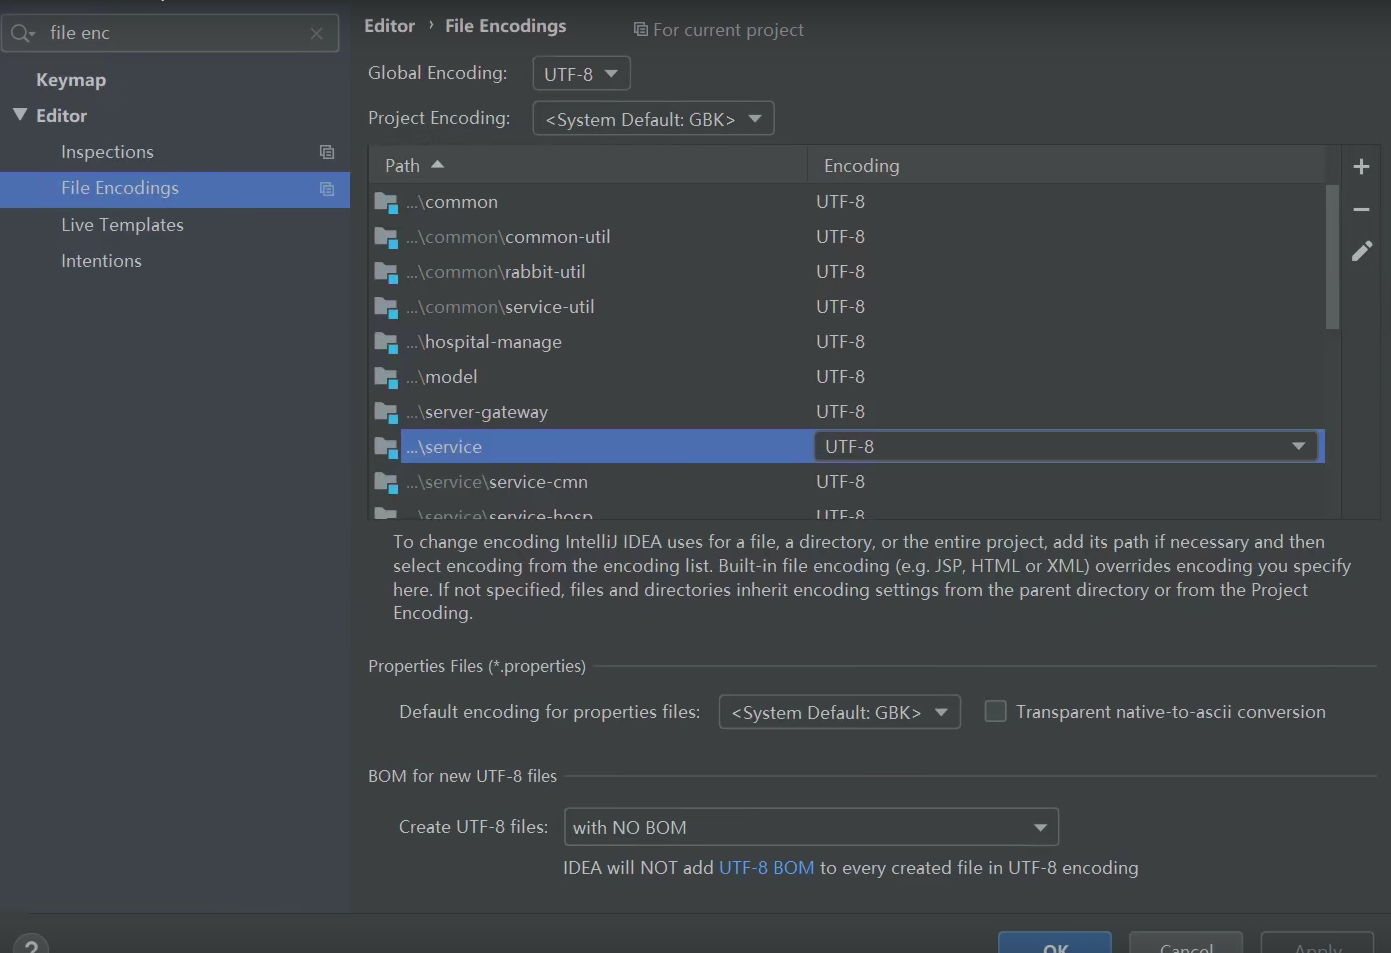Remove the selected path with the minus icon
1391x953 pixels.
(x=1361, y=209)
